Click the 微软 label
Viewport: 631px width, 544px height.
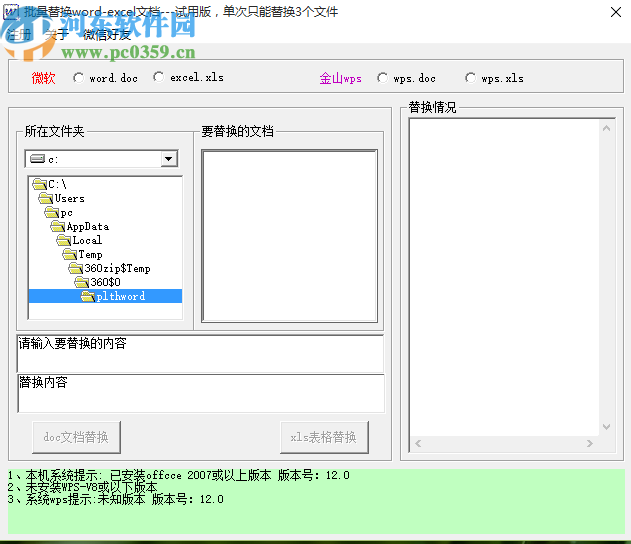pyautogui.click(x=43, y=78)
